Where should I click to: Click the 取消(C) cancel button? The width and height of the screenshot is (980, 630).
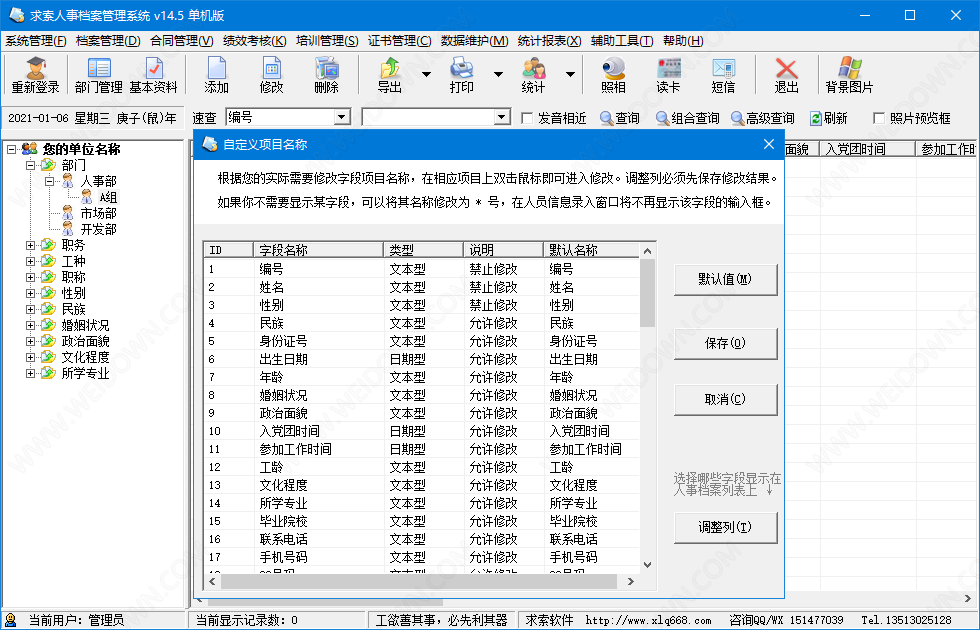pos(726,399)
